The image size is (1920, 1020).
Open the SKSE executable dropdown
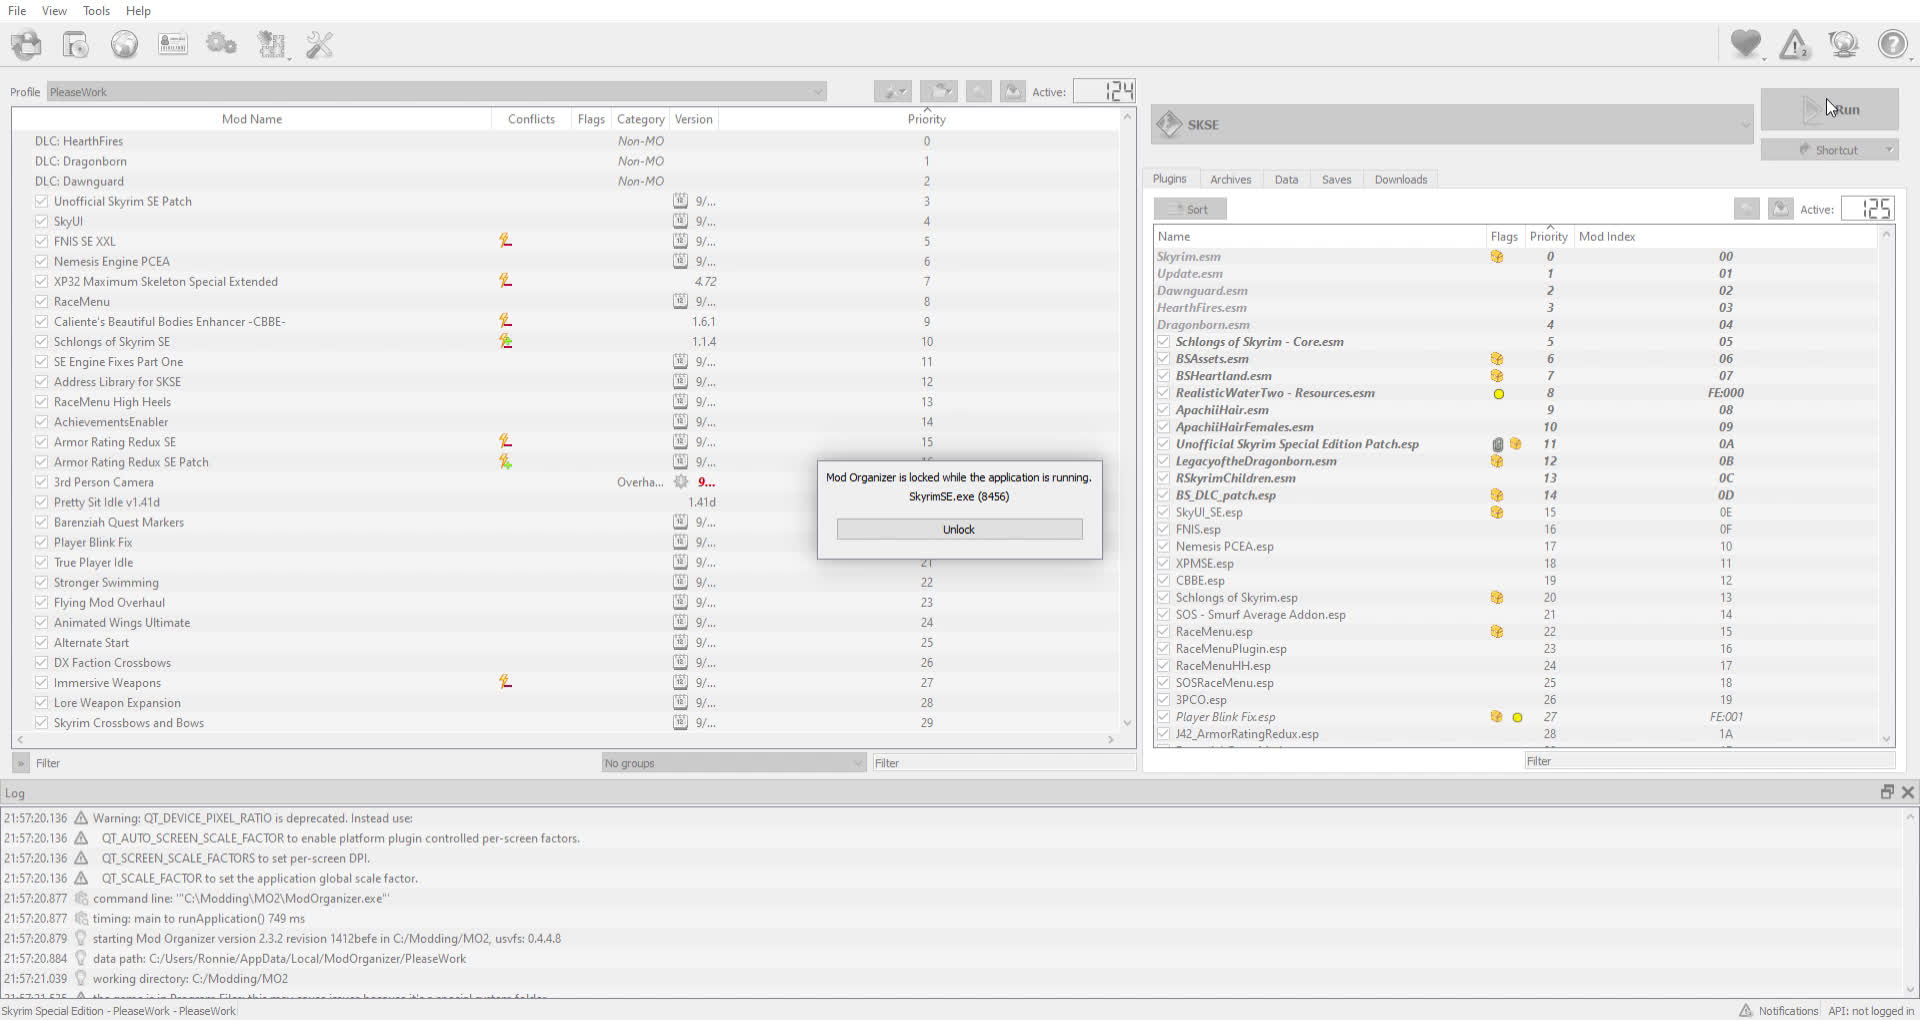[1452, 125]
